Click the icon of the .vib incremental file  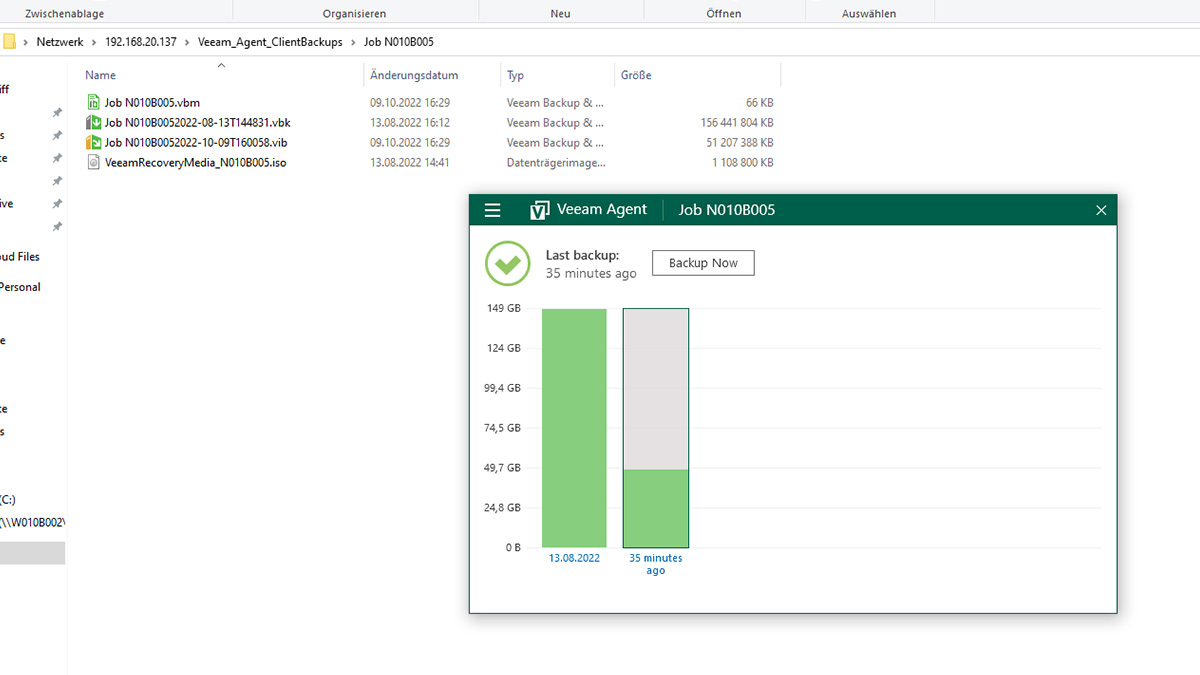point(93,142)
